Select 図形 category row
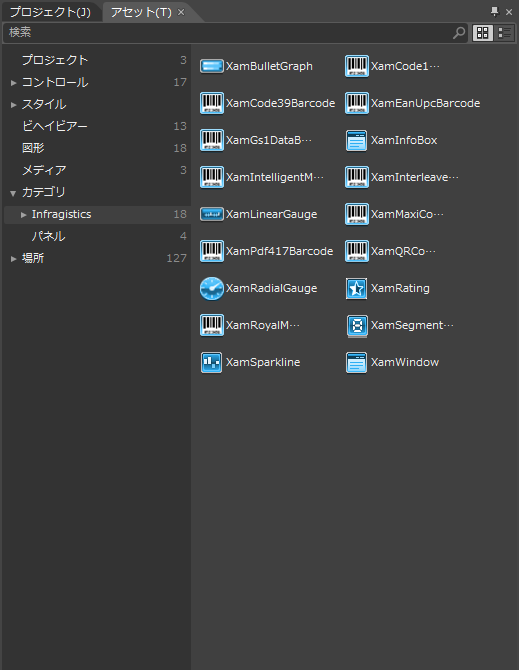This screenshot has width=519, height=670. [97, 148]
